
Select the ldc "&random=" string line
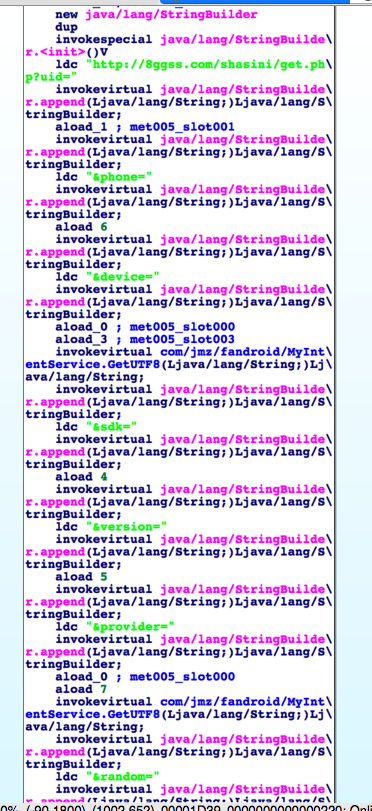point(108,776)
